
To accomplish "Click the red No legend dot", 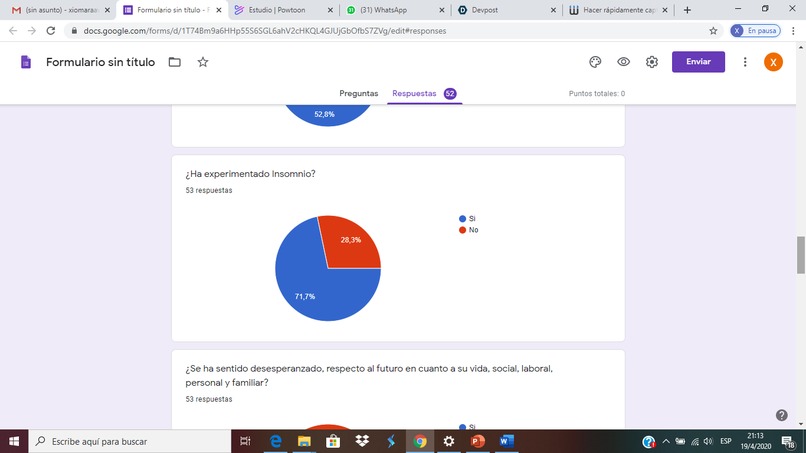I will click(x=462, y=230).
